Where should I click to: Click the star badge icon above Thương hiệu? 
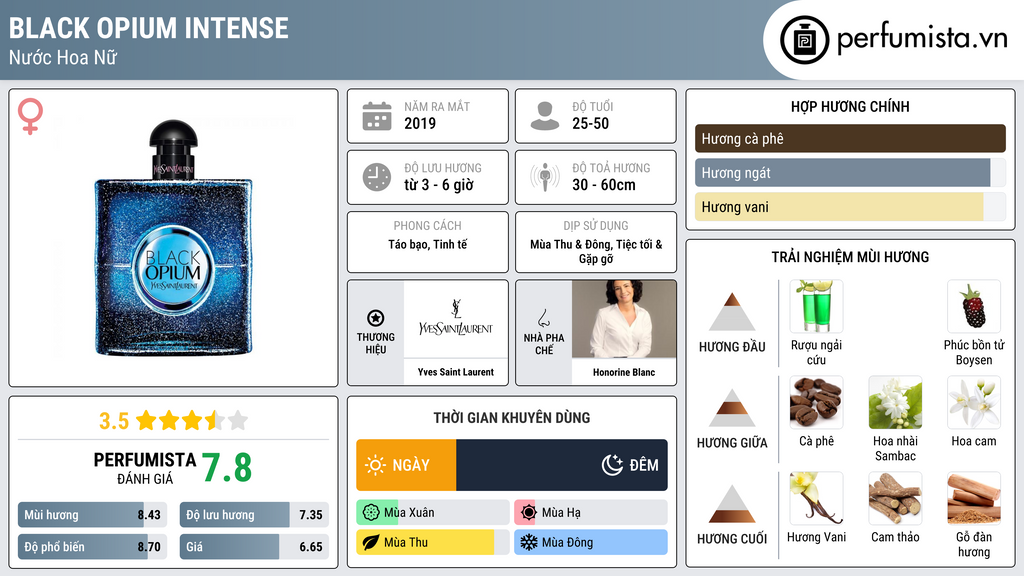376,318
